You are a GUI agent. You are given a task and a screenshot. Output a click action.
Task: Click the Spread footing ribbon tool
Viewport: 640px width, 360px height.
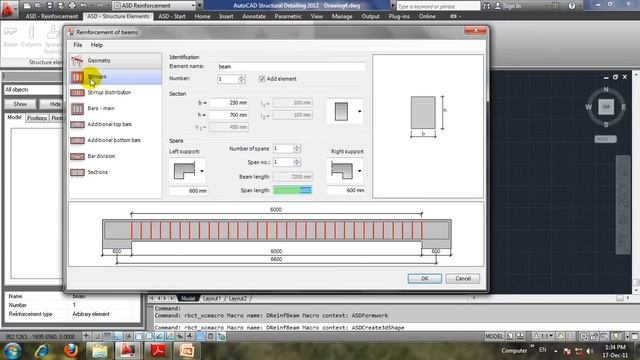[x=53, y=39]
